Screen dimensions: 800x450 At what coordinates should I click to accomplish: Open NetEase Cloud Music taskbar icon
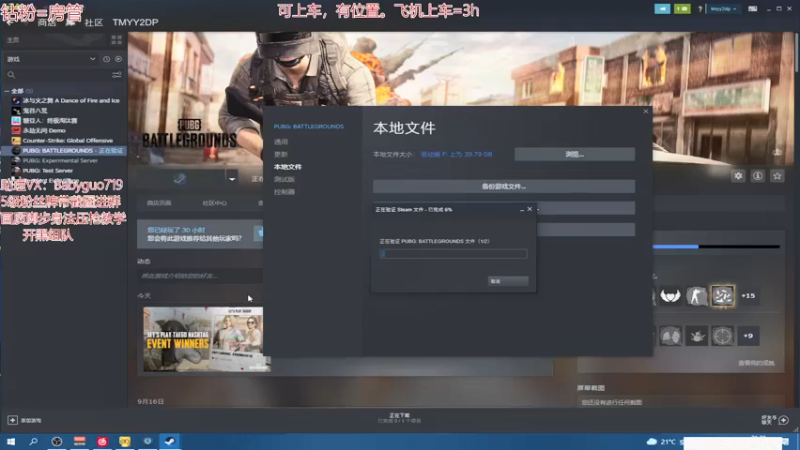click(x=102, y=441)
